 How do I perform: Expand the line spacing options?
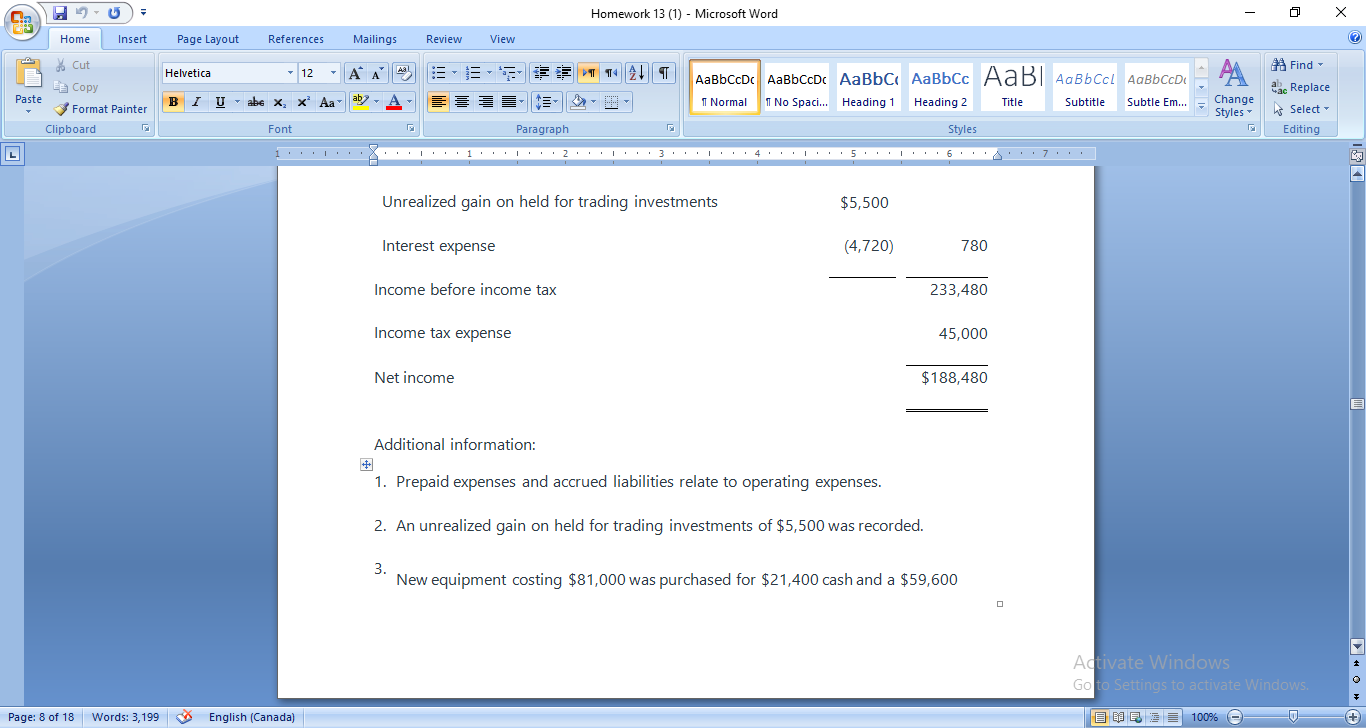pyautogui.click(x=555, y=101)
